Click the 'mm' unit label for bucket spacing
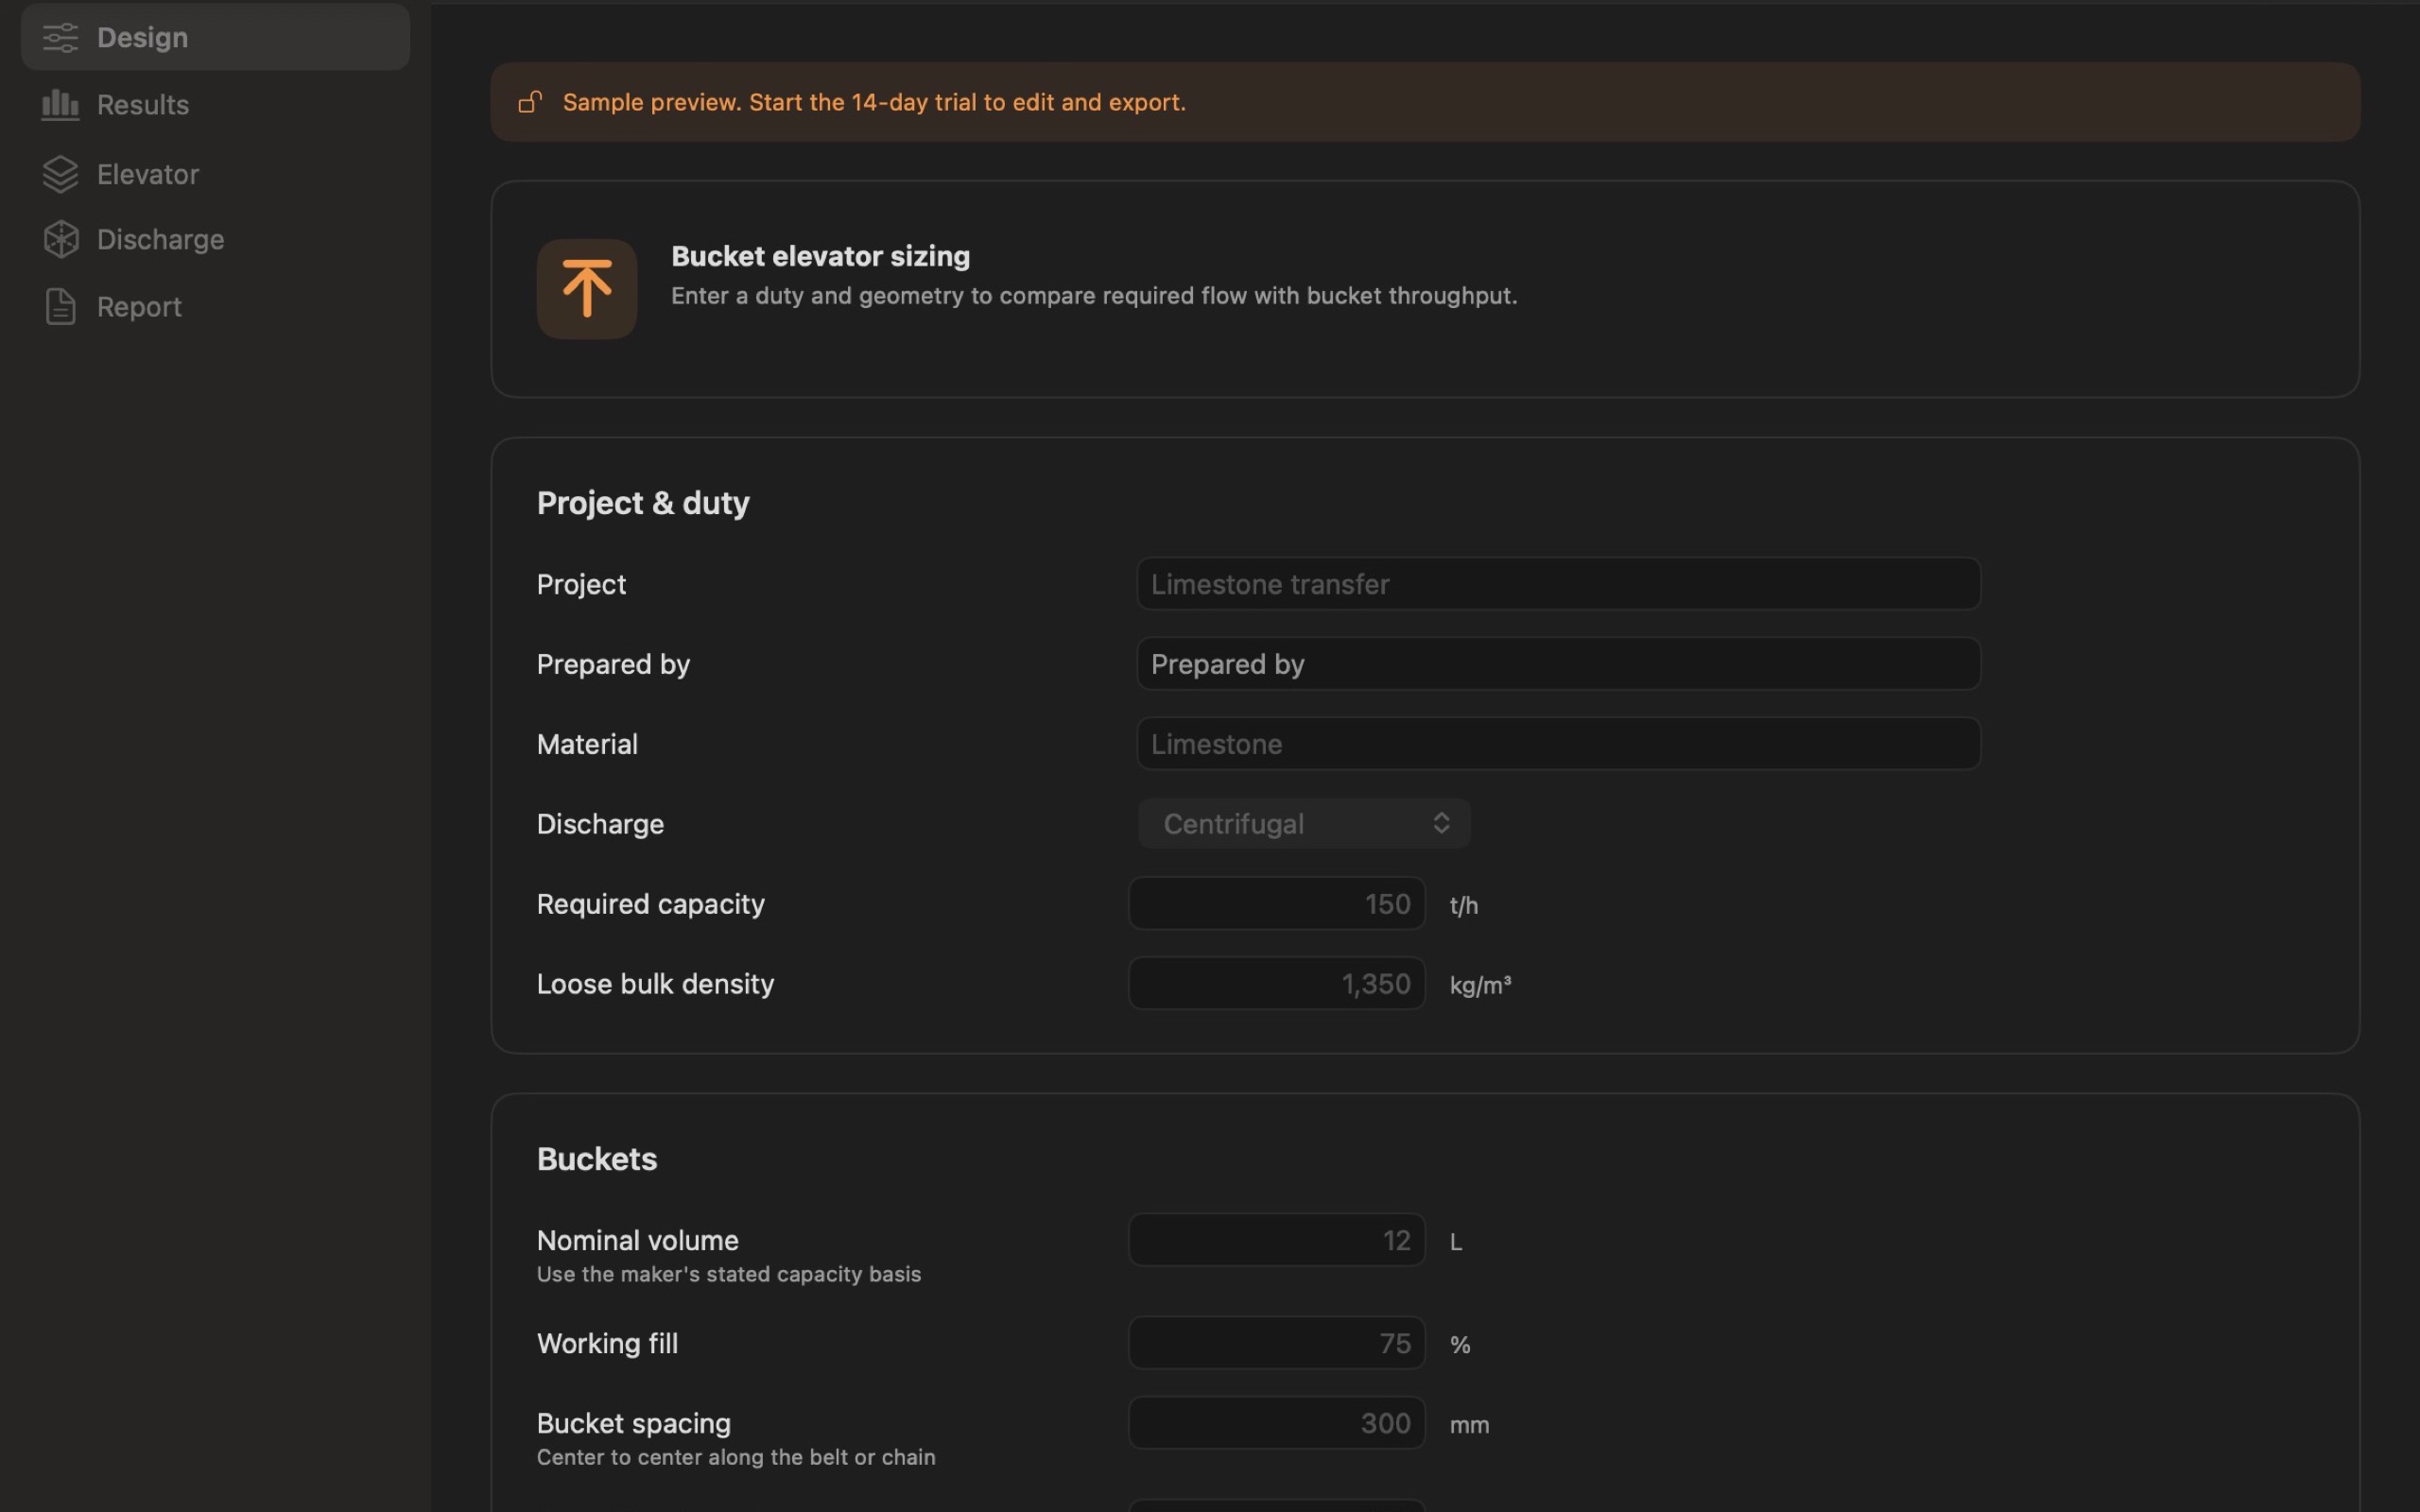Image resolution: width=2420 pixels, height=1512 pixels. [x=1469, y=1425]
